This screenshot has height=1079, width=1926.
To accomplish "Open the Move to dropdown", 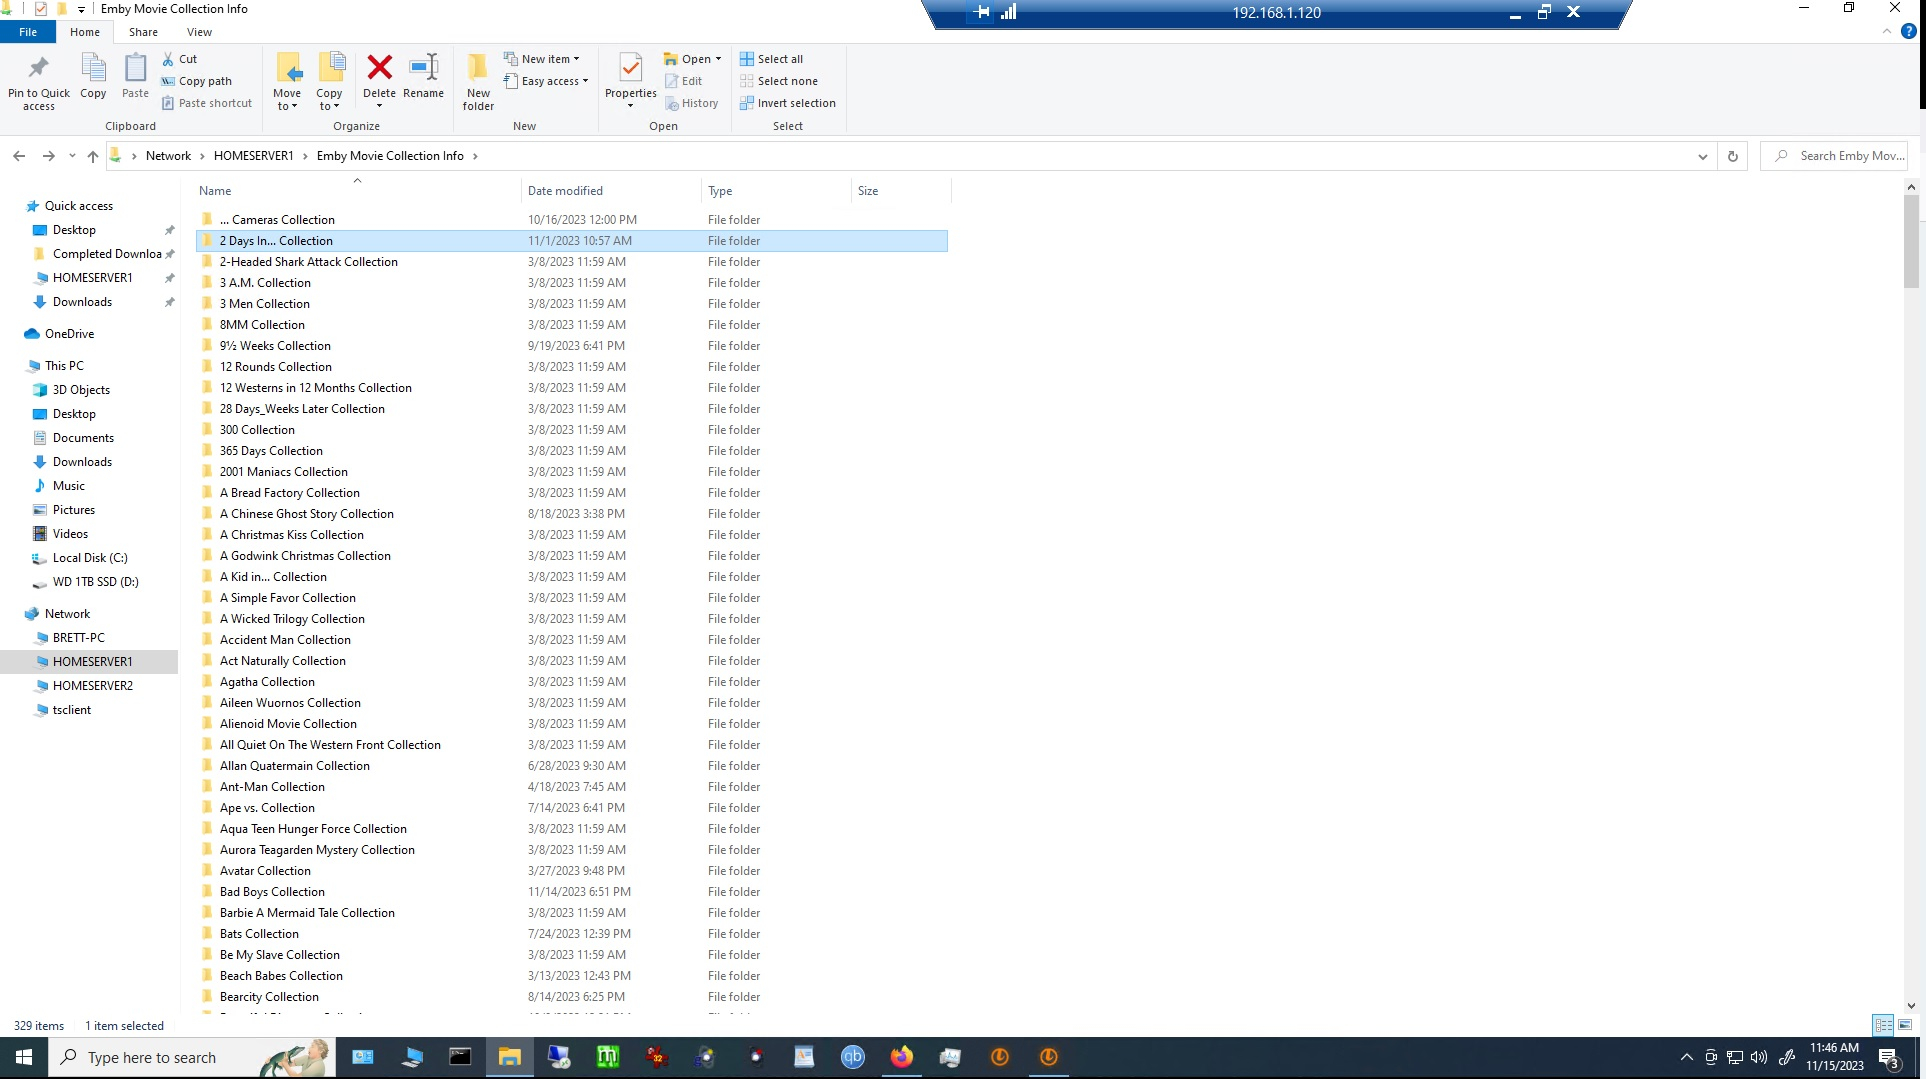I will pos(288,82).
